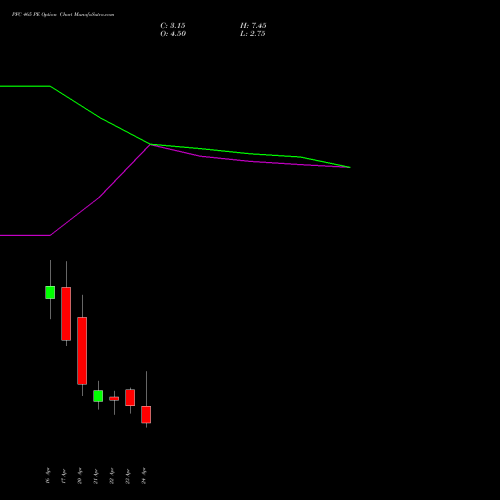The image size is (500, 500).
Task: Click the close value "C: 3.15"
Action: tap(173, 26)
